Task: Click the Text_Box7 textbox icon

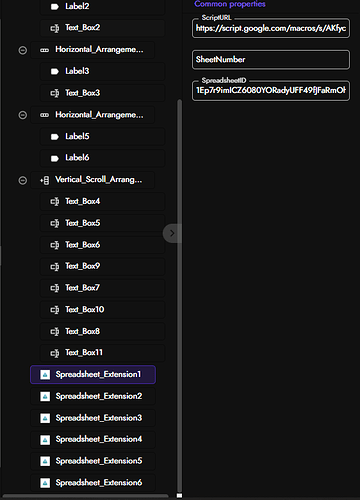Action: (x=55, y=288)
